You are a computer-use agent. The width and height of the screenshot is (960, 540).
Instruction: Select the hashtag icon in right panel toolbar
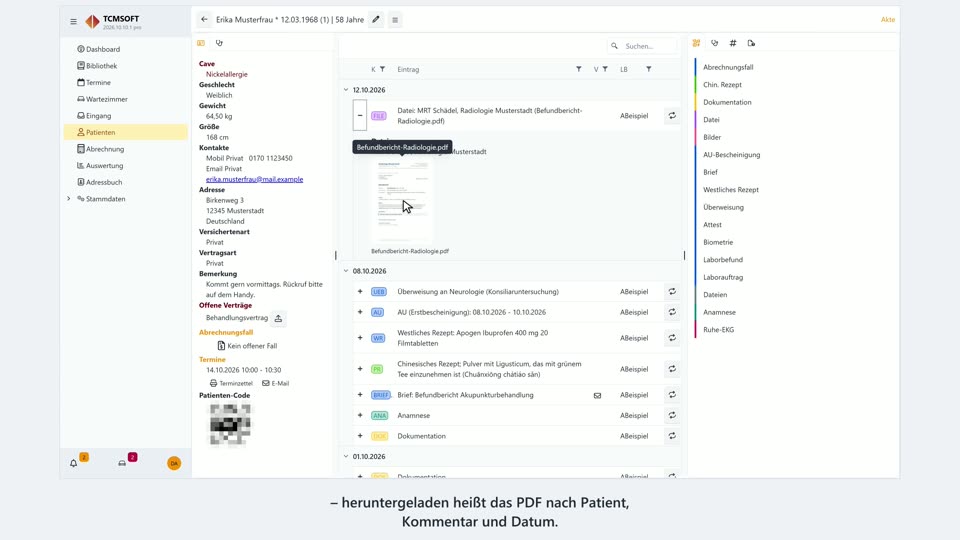[733, 43]
